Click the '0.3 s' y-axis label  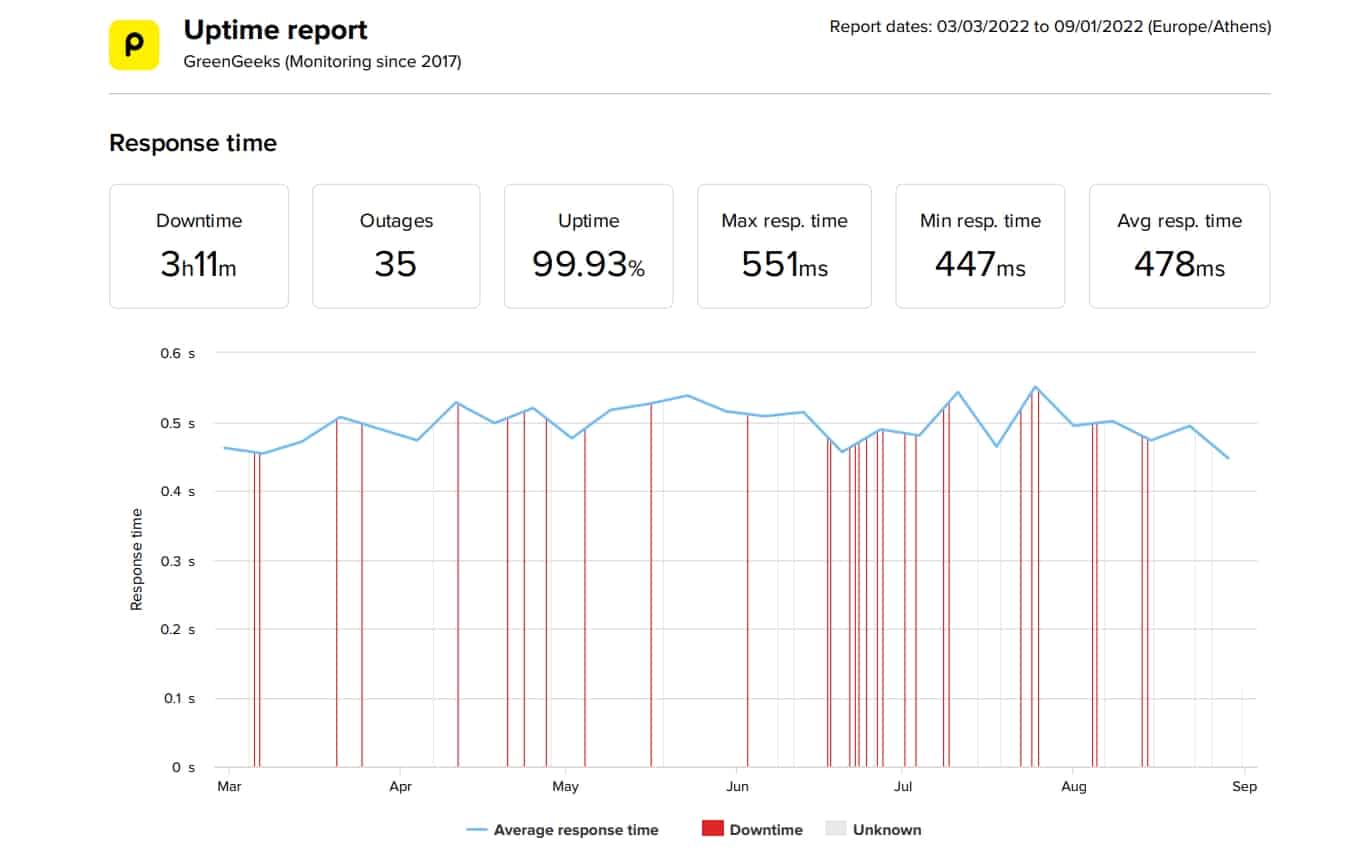pos(179,561)
